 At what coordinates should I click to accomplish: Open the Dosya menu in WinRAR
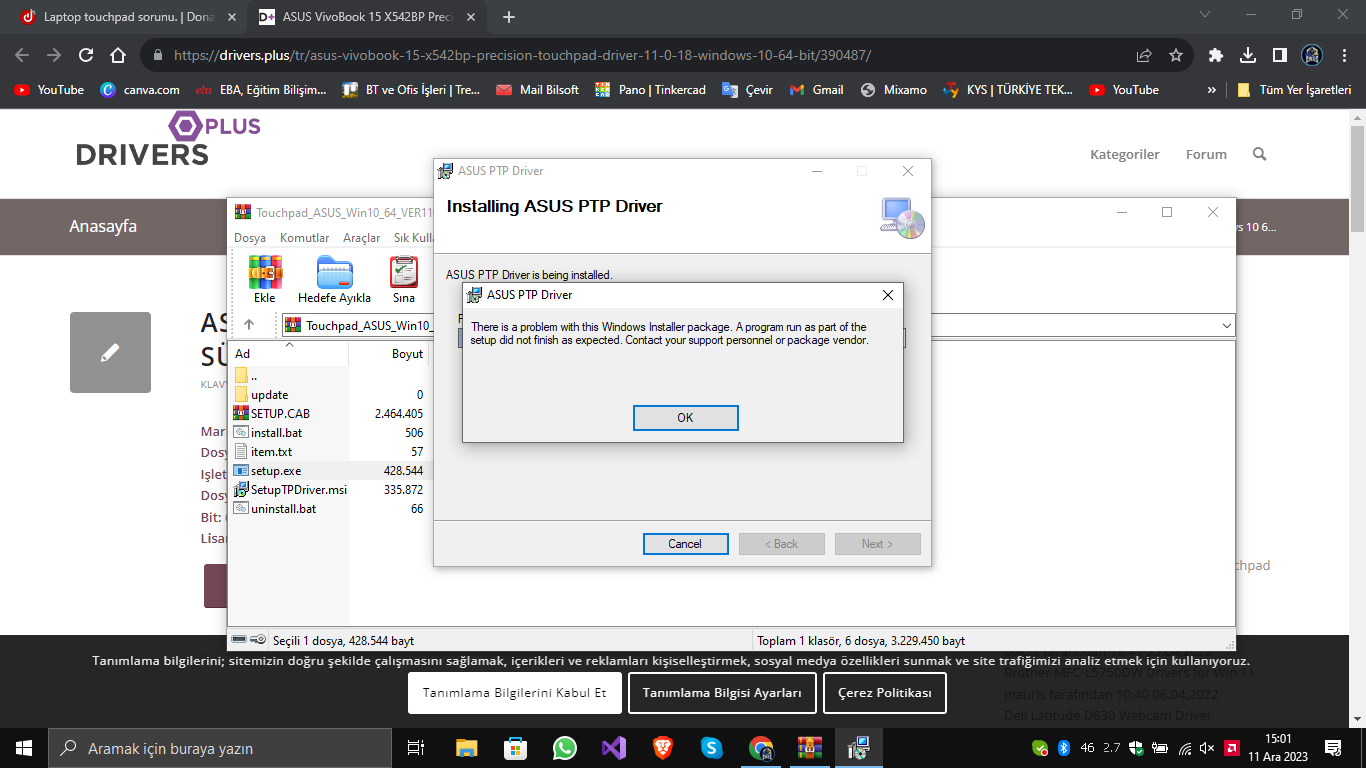[x=250, y=238]
